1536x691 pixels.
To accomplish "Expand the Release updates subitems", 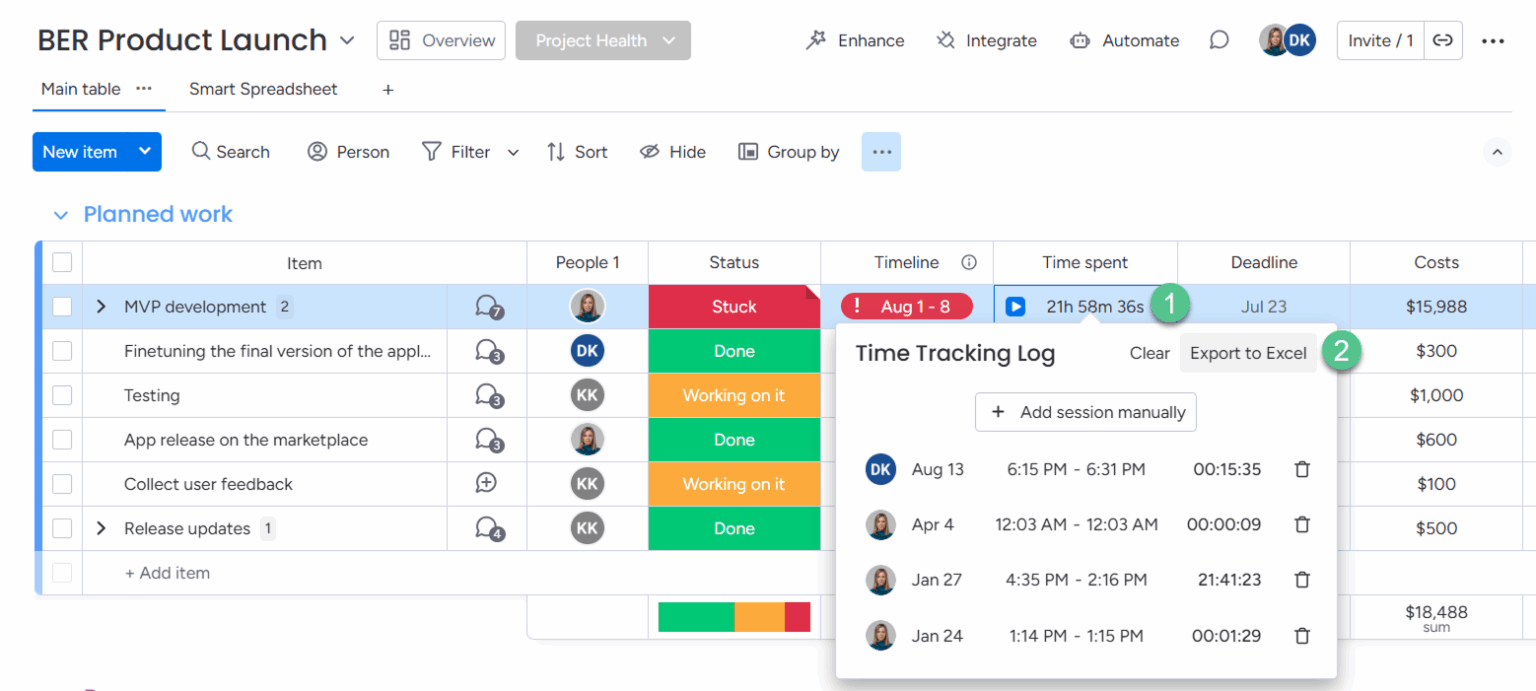I will click(x=100, y=528).
